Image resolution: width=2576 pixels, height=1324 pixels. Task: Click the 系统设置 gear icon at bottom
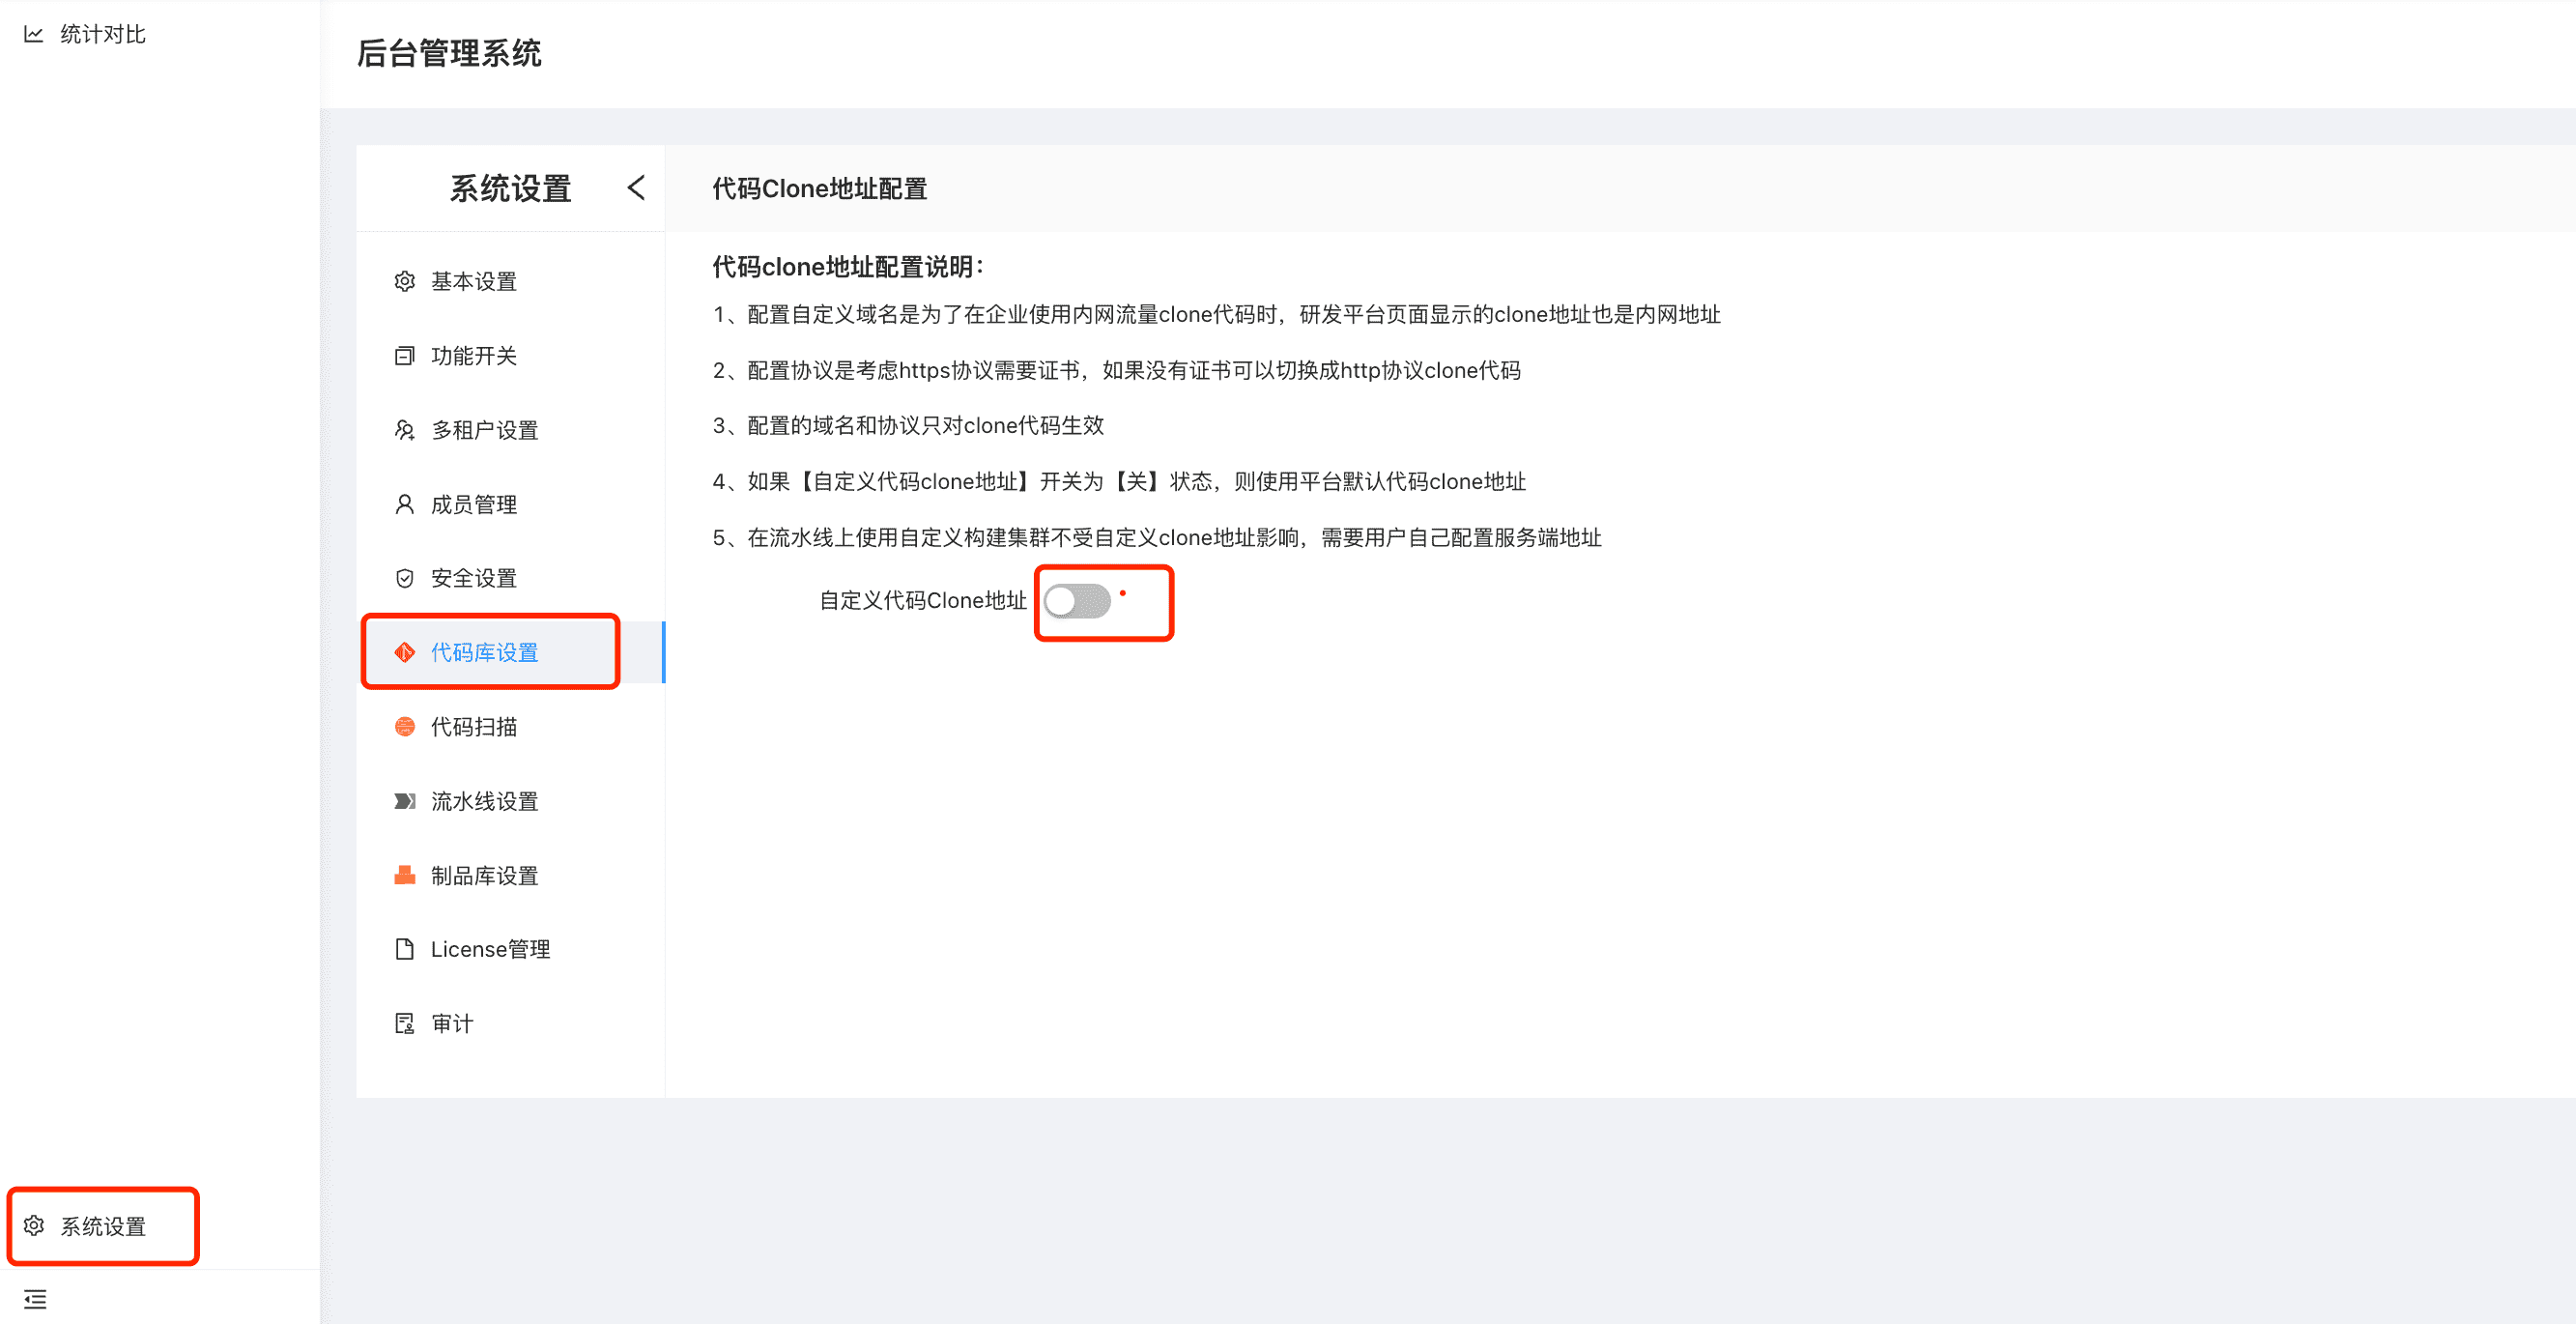click(x=34, y=1225)
